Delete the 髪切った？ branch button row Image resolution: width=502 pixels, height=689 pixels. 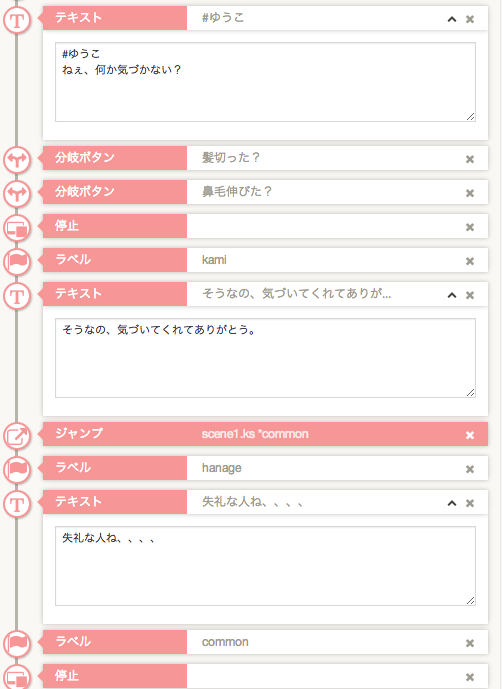coord(470,159)
